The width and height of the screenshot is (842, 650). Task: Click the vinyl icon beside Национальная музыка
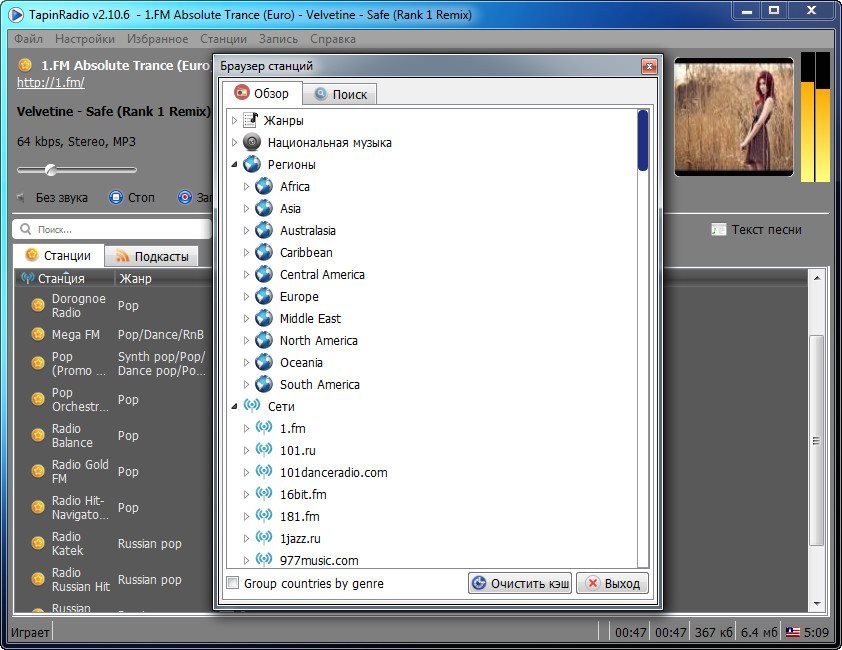click(252, 142)
